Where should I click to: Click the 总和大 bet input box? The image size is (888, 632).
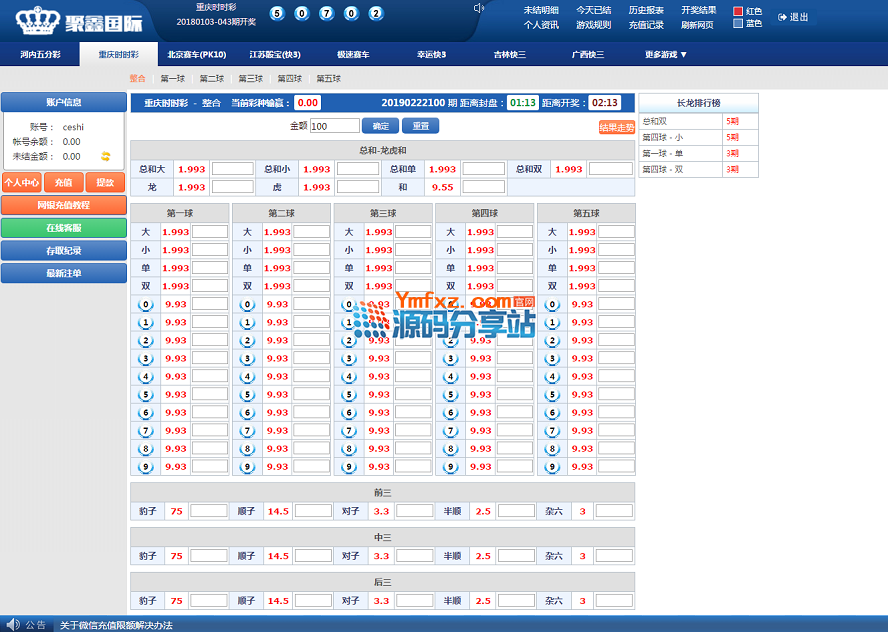232,169
